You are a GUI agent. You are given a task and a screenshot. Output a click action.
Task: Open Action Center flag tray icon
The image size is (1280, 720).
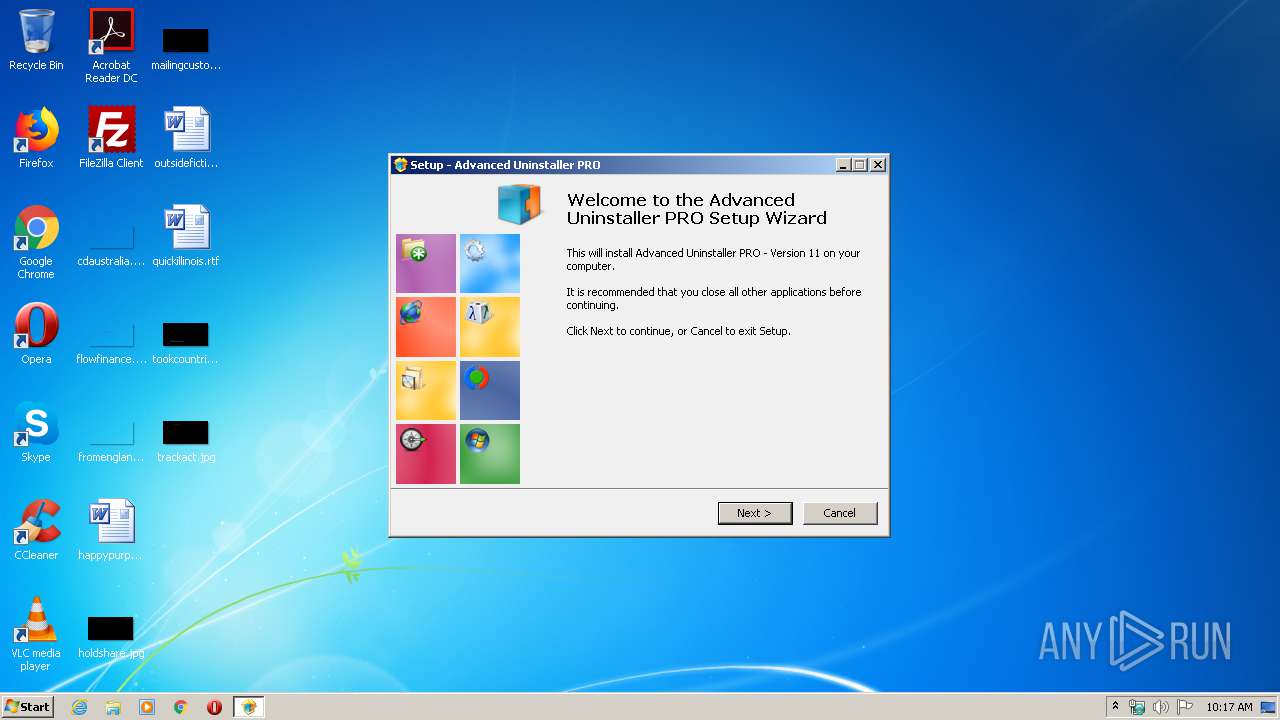coord(1185,707)
